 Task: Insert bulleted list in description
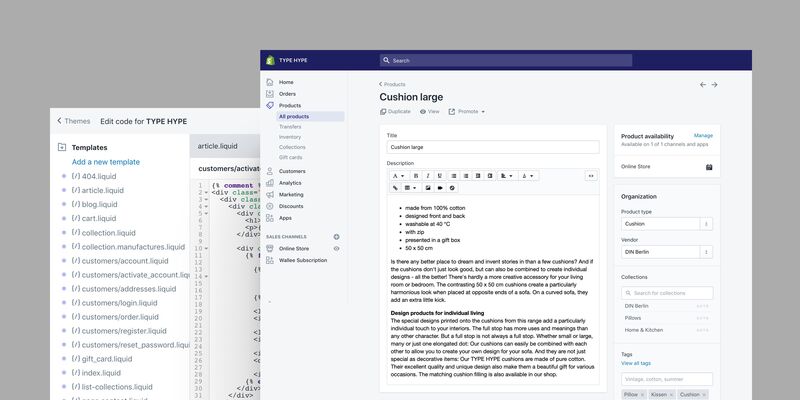(454, 176)
